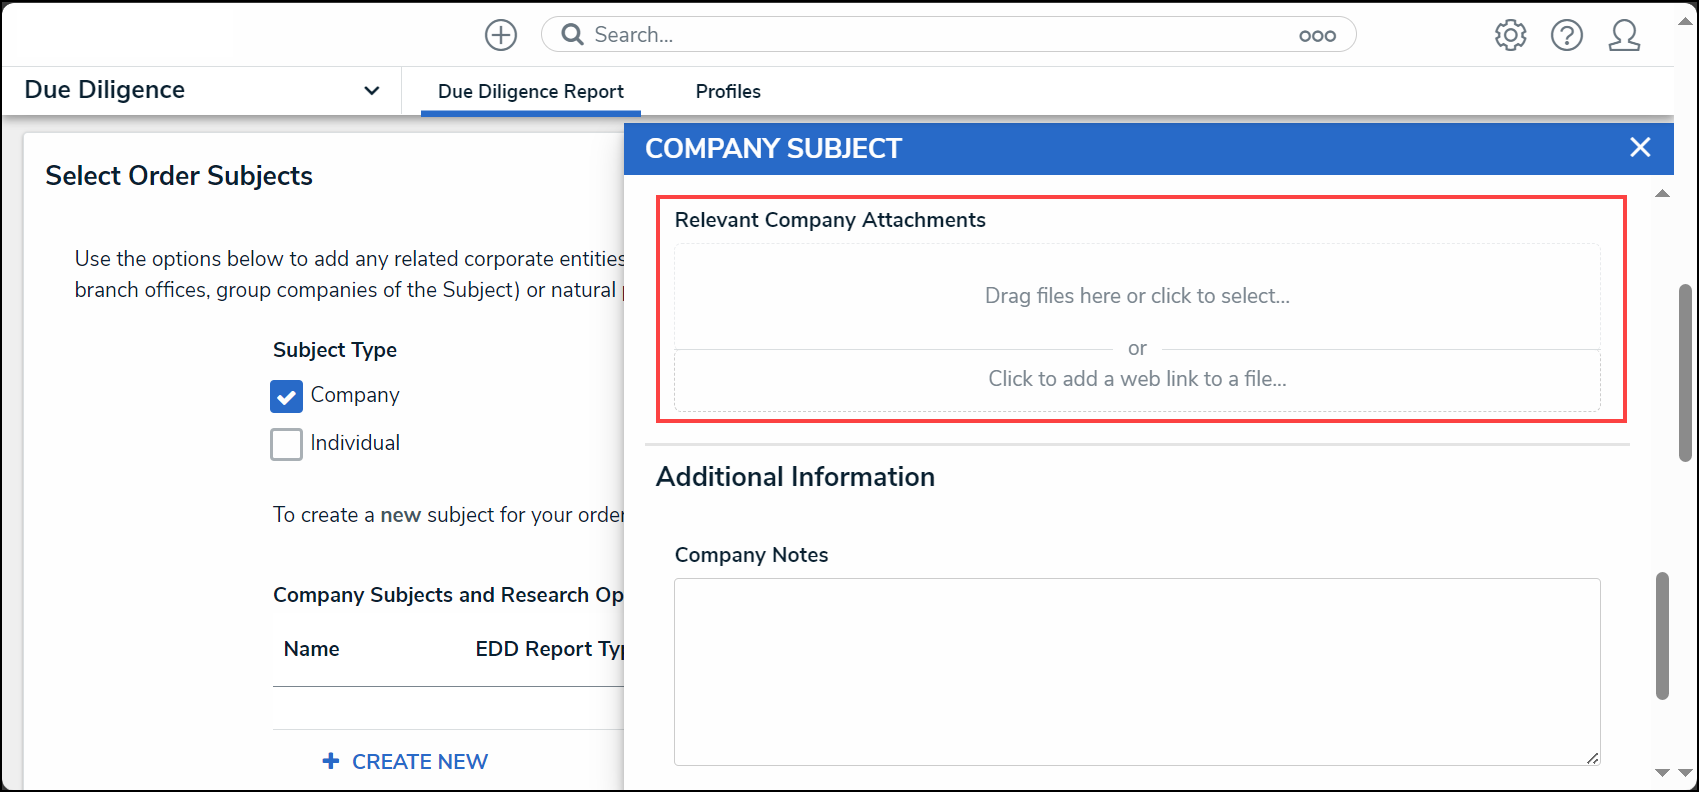Open the help question mark icon

coord(1567,35)
